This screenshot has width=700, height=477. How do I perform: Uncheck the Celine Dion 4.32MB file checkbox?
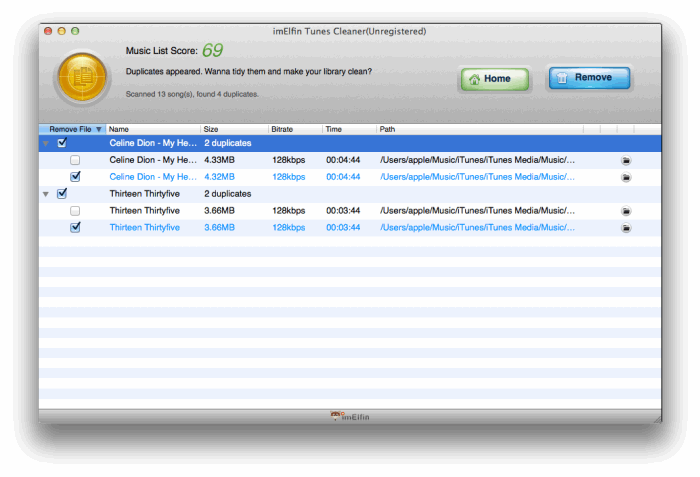click(x=75, y=176)
